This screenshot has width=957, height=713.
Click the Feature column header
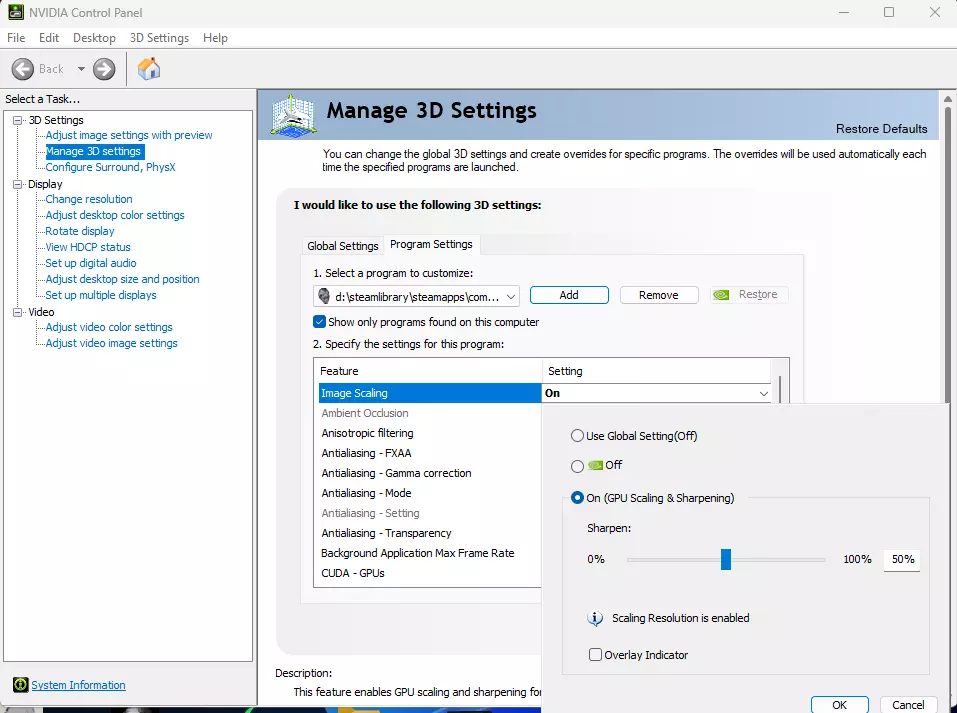point(428,371)
